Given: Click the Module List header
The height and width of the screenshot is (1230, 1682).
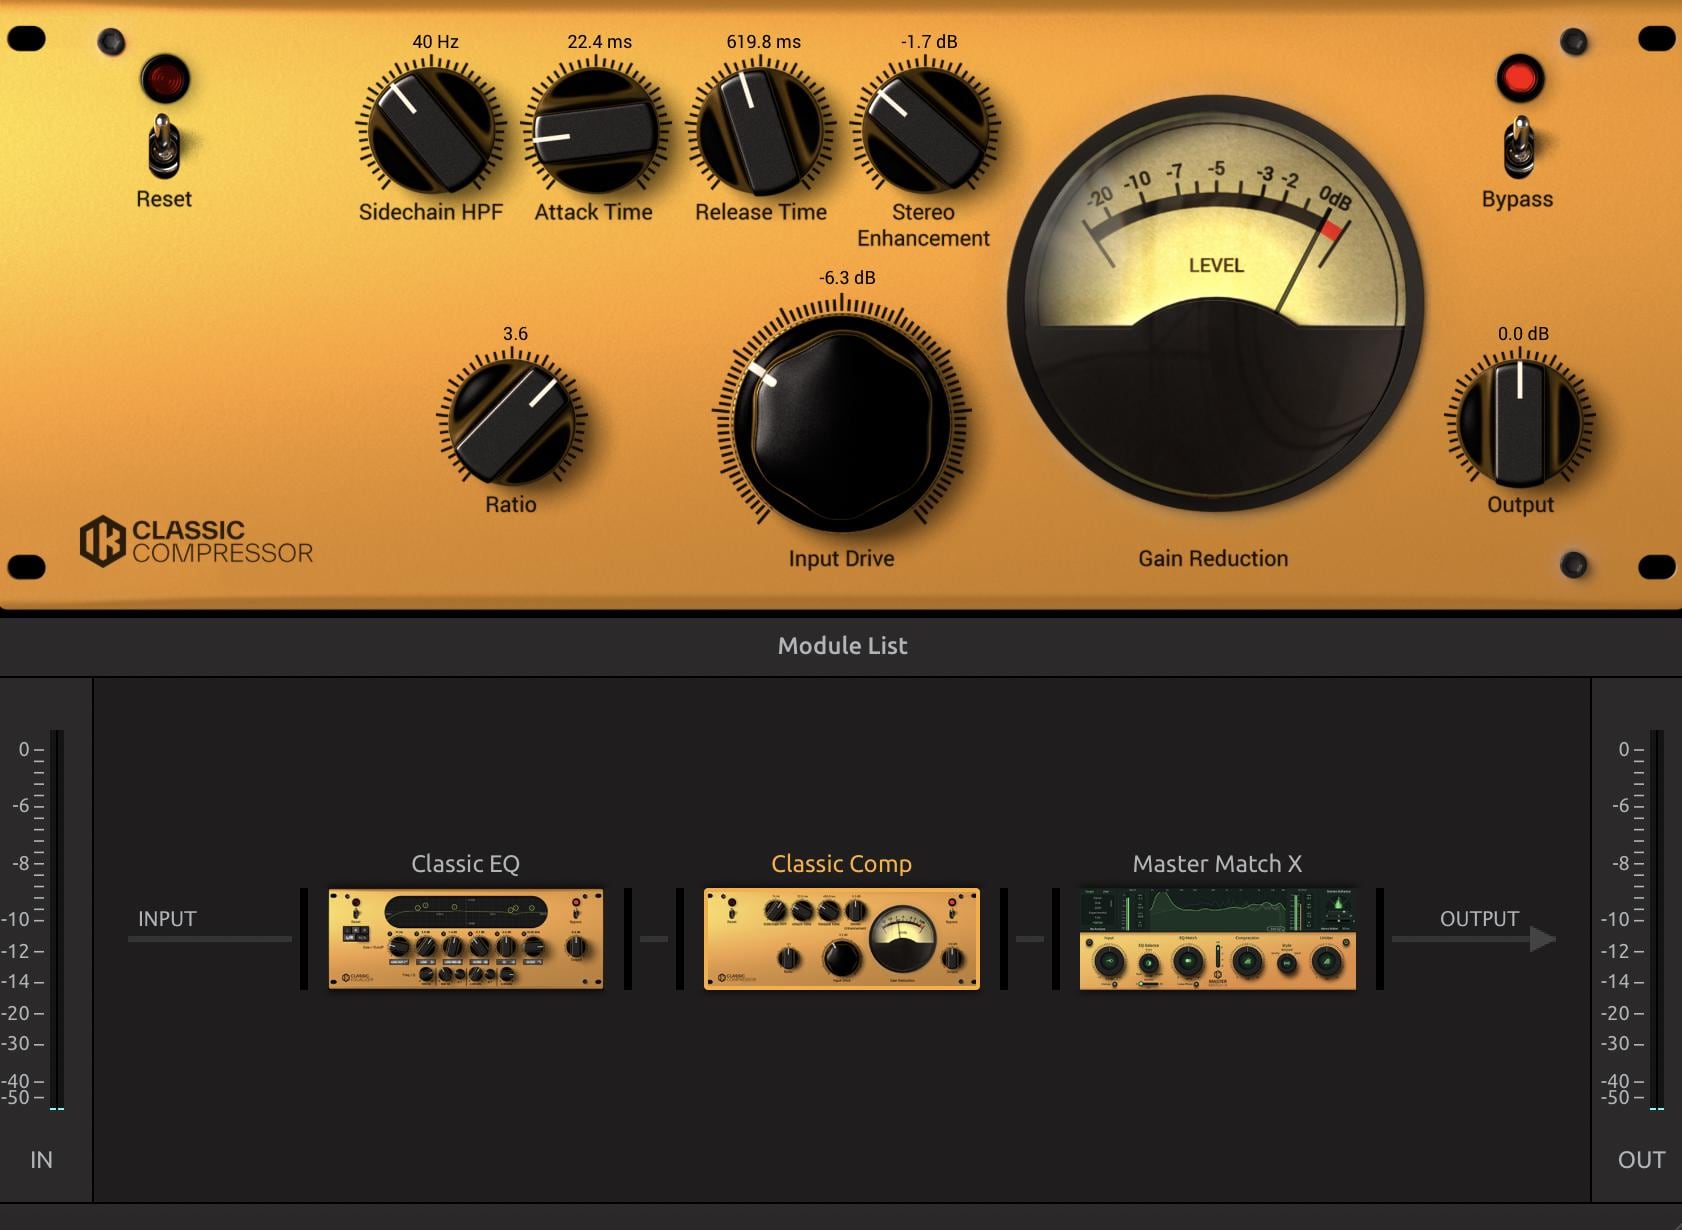Looking at the screenshot, I should pyautogui.click(x=842, y=646).
